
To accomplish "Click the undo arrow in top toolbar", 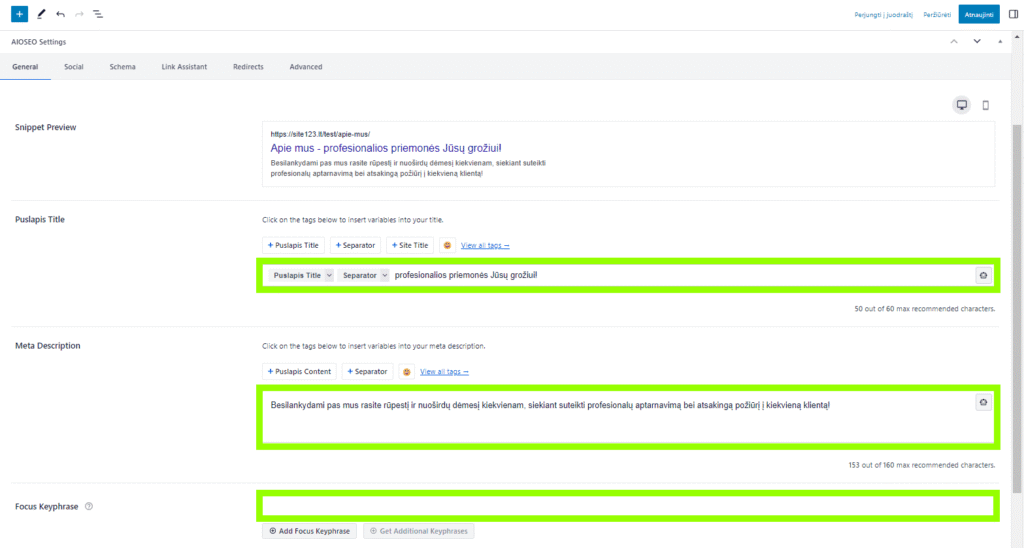I will coord(60,14).
